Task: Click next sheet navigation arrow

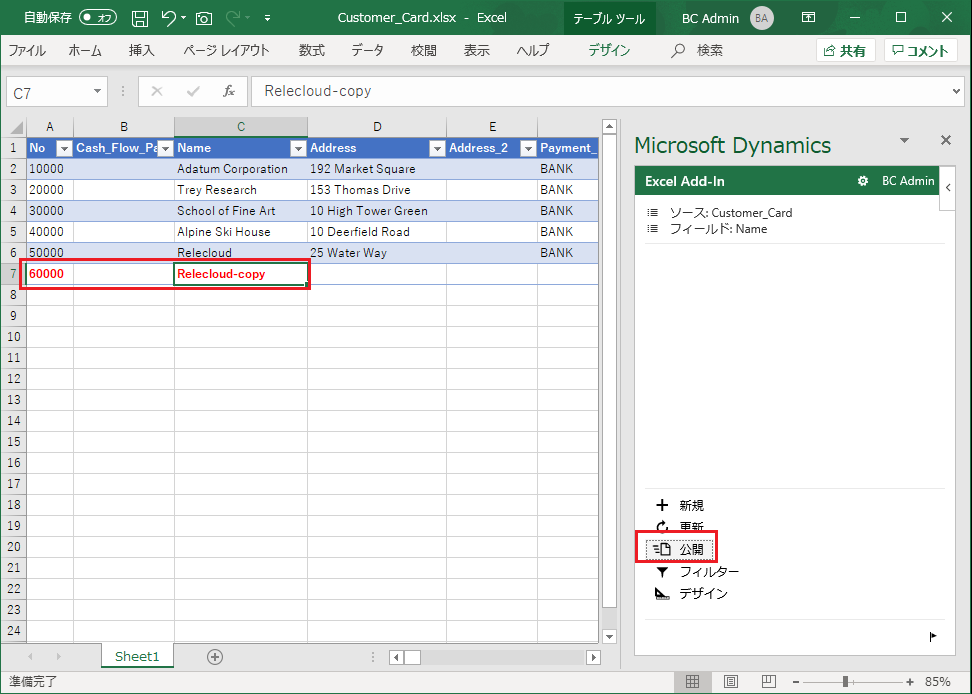Action: pos(59,656)
